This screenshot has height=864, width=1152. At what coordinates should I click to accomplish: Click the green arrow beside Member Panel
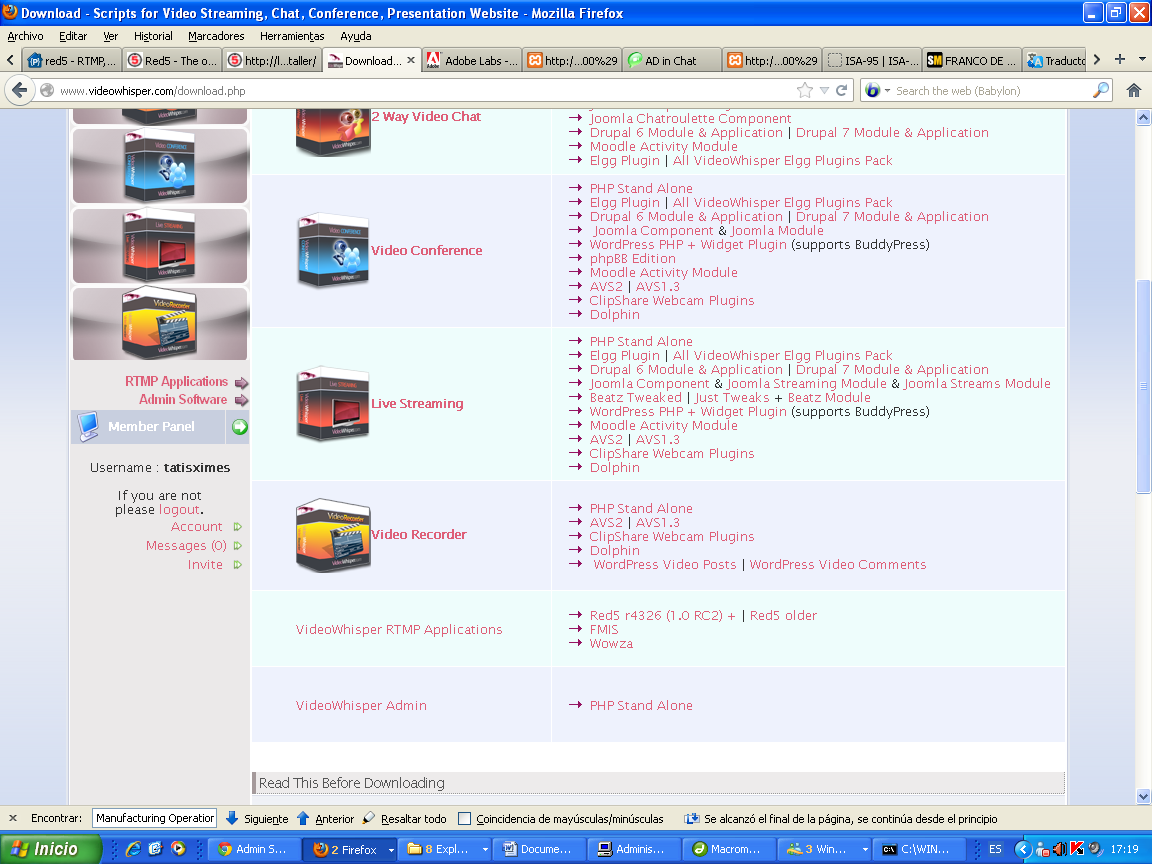[240, 427]
